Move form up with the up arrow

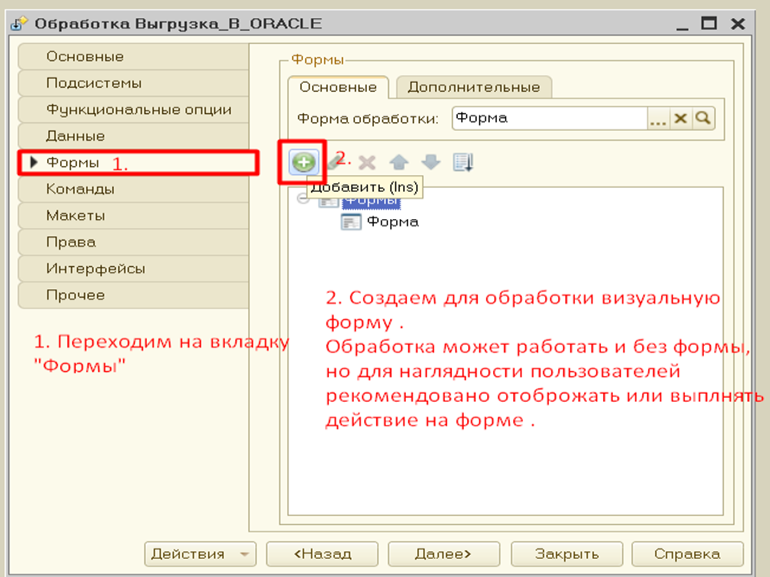pos(399,162)
